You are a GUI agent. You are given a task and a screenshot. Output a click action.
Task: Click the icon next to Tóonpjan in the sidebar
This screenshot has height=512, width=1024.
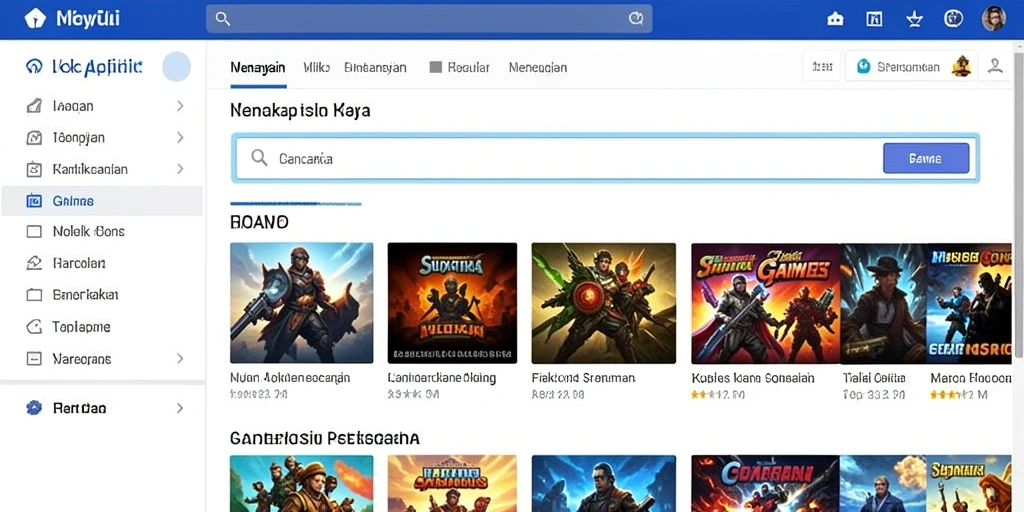click(x=34, y=138)
